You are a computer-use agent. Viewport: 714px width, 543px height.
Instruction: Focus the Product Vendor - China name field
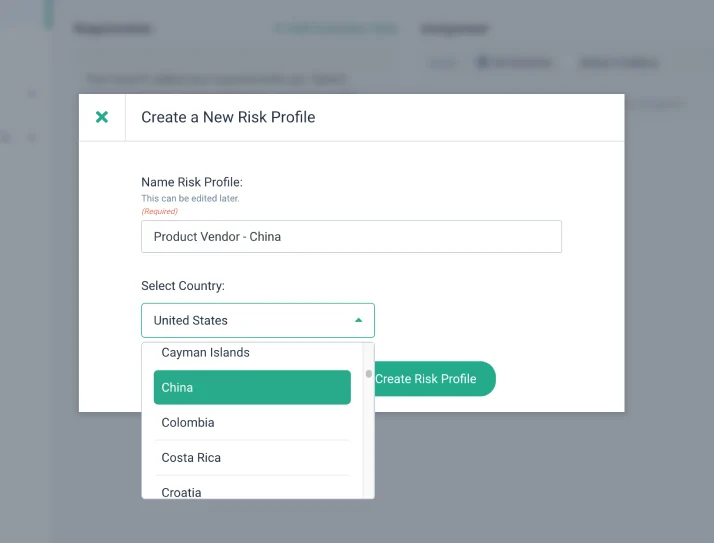pyautogui.click(x=351, y=236)
